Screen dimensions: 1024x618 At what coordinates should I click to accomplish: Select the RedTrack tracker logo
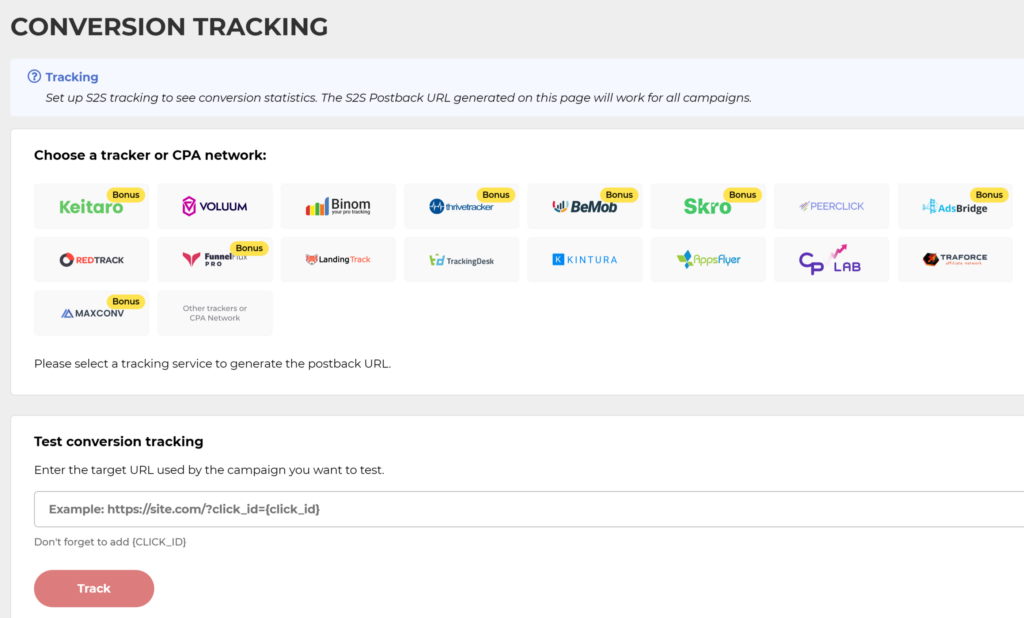91,260
